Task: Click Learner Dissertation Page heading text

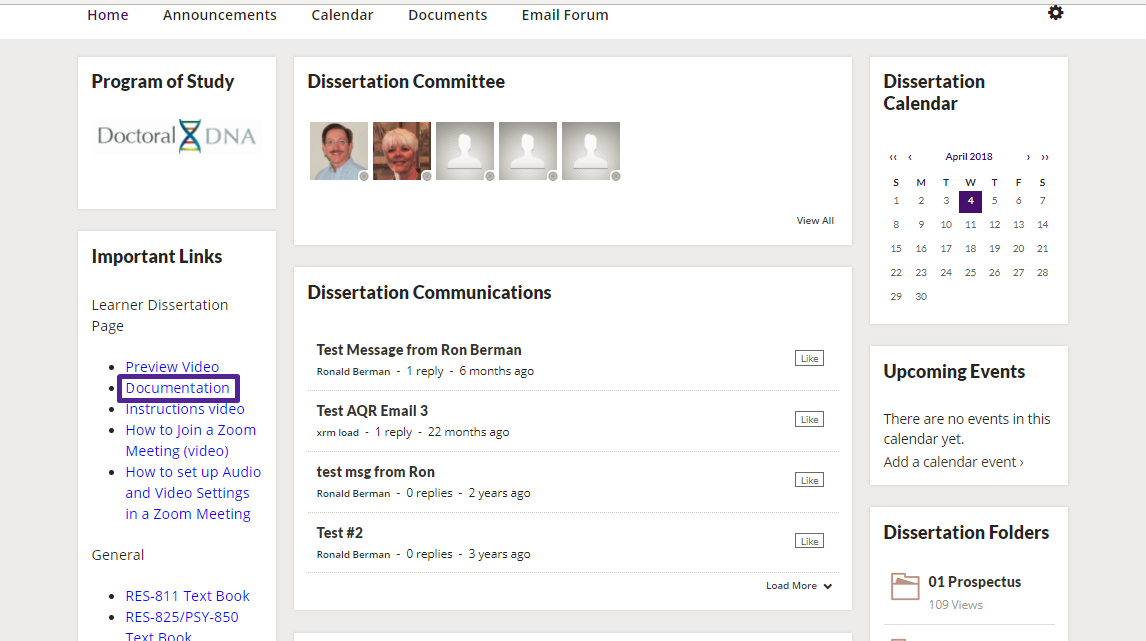Action: pos(159,315)
